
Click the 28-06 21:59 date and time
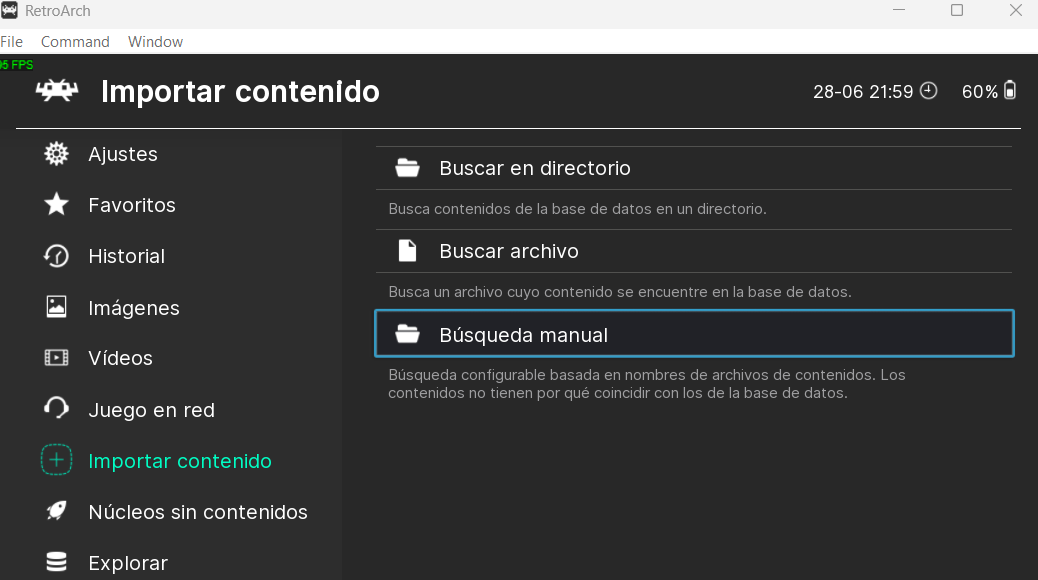[863, 91]
